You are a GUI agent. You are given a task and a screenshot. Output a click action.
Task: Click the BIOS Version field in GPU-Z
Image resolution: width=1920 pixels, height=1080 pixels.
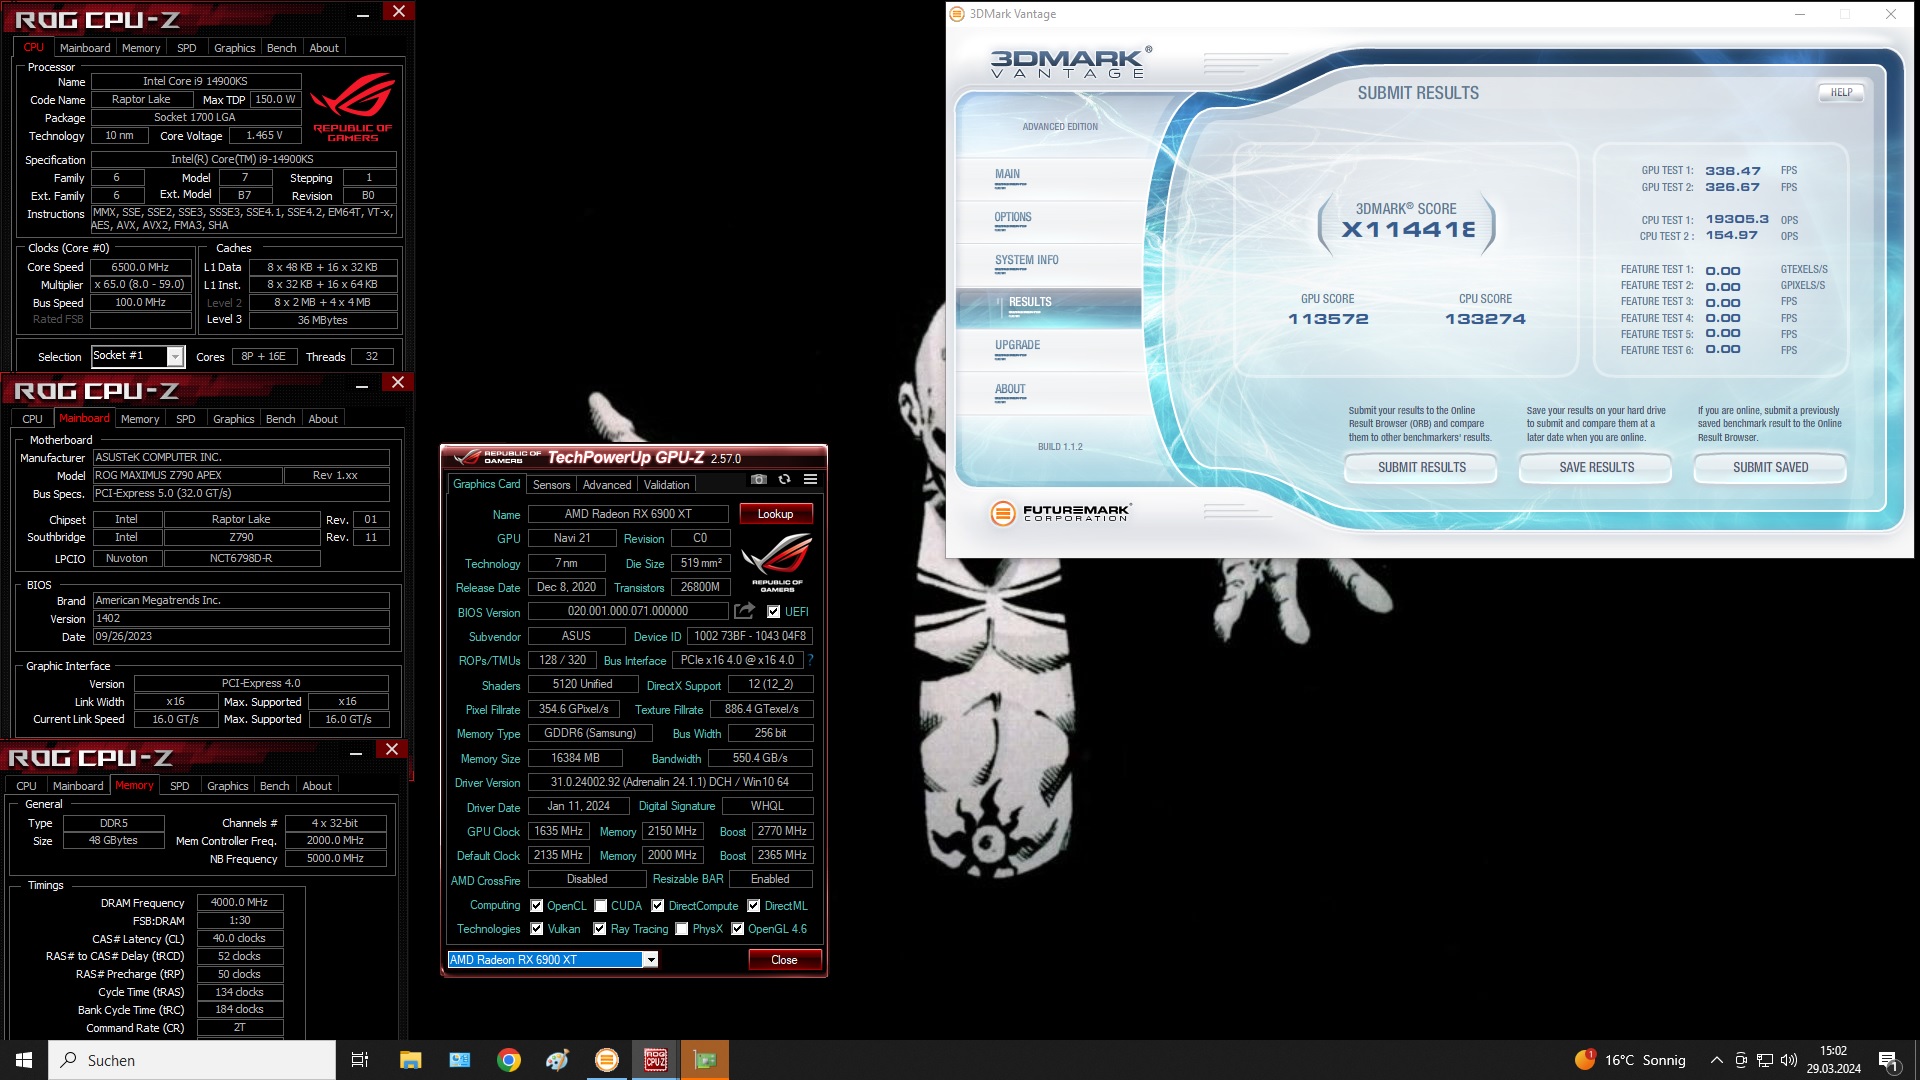click(x=628, y=611)
